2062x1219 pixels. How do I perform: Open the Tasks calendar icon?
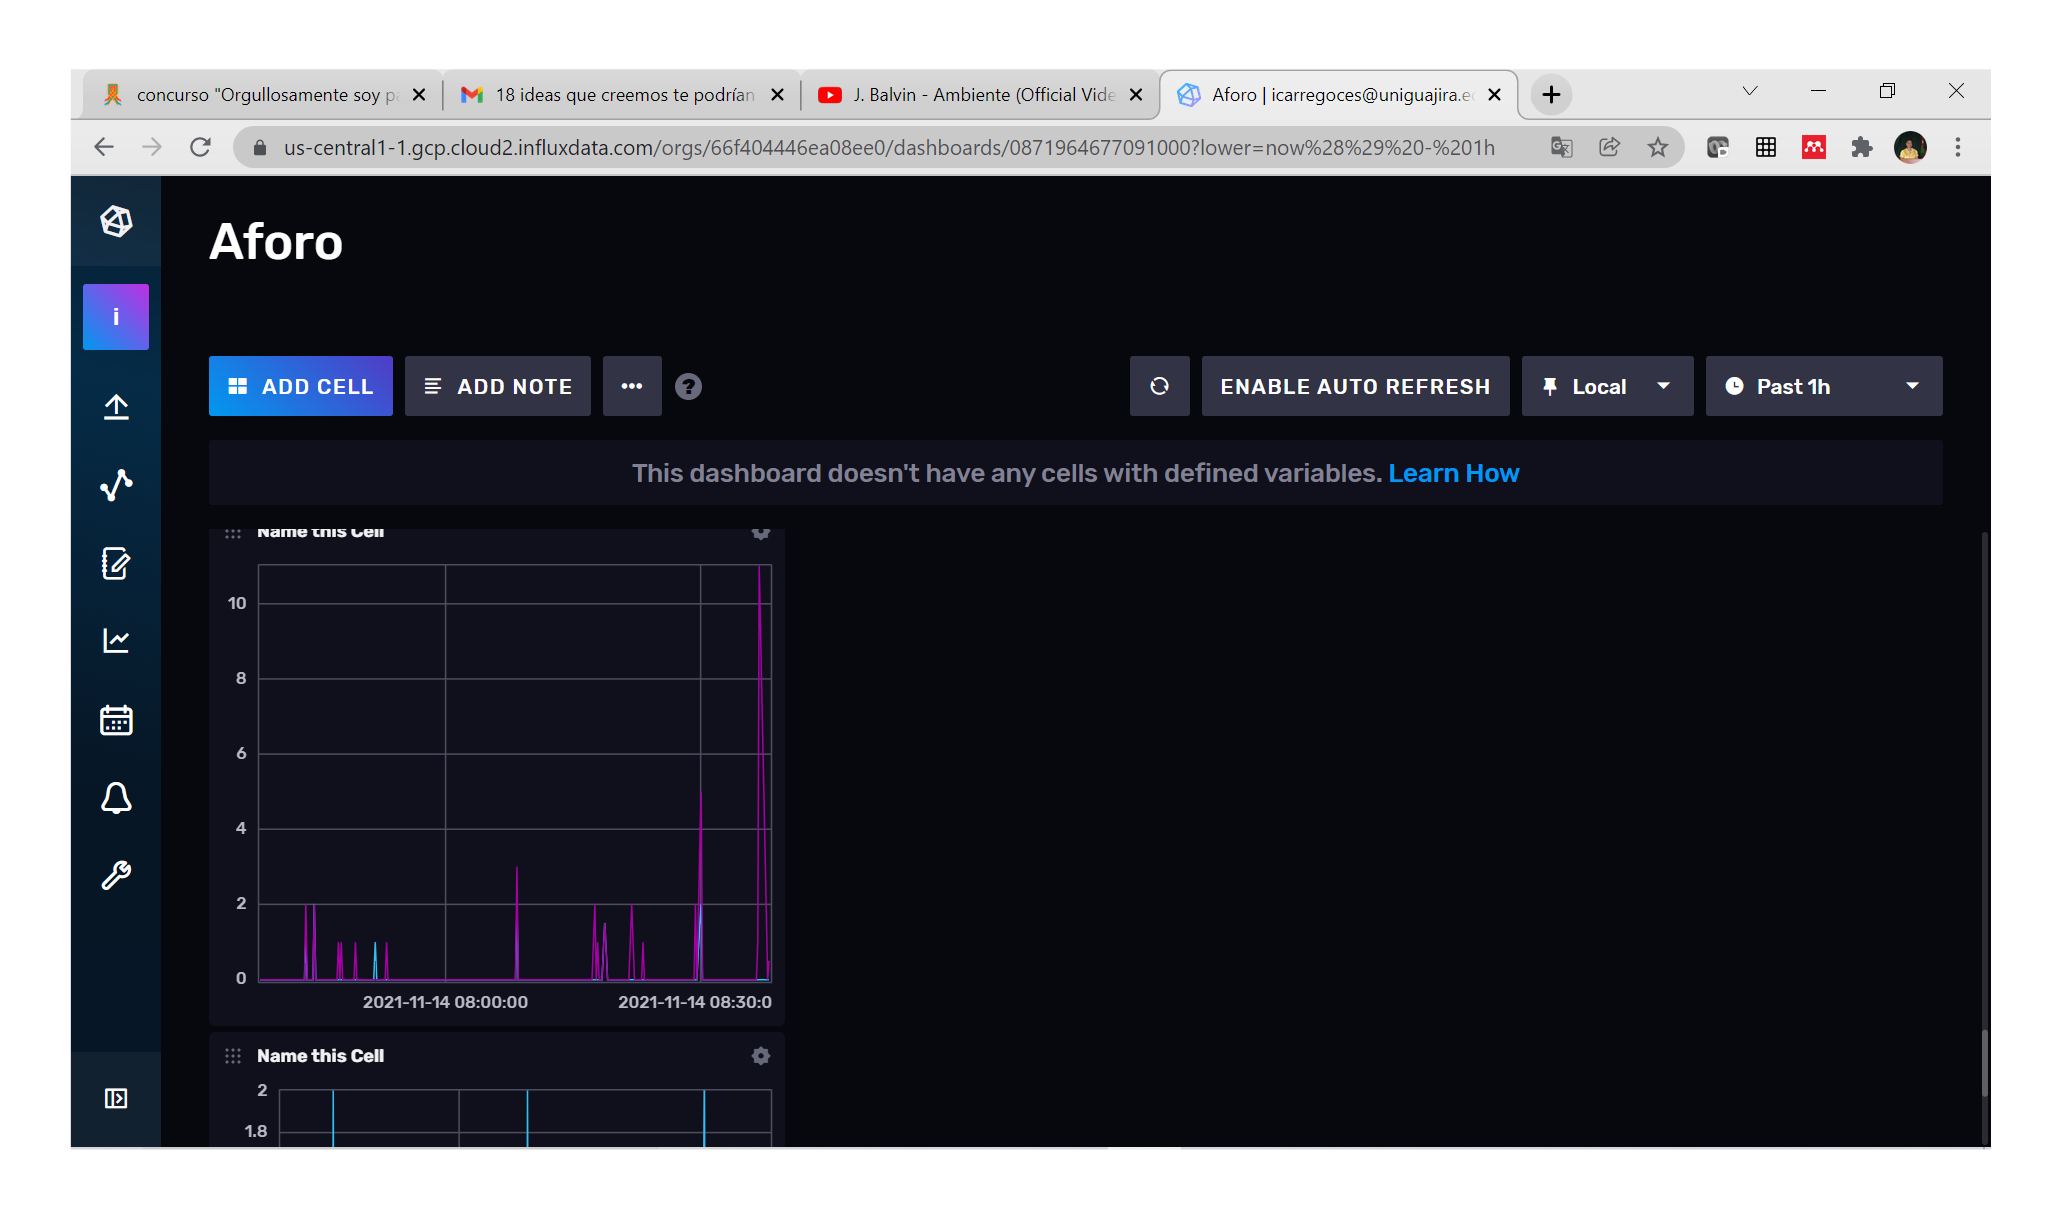116,720
